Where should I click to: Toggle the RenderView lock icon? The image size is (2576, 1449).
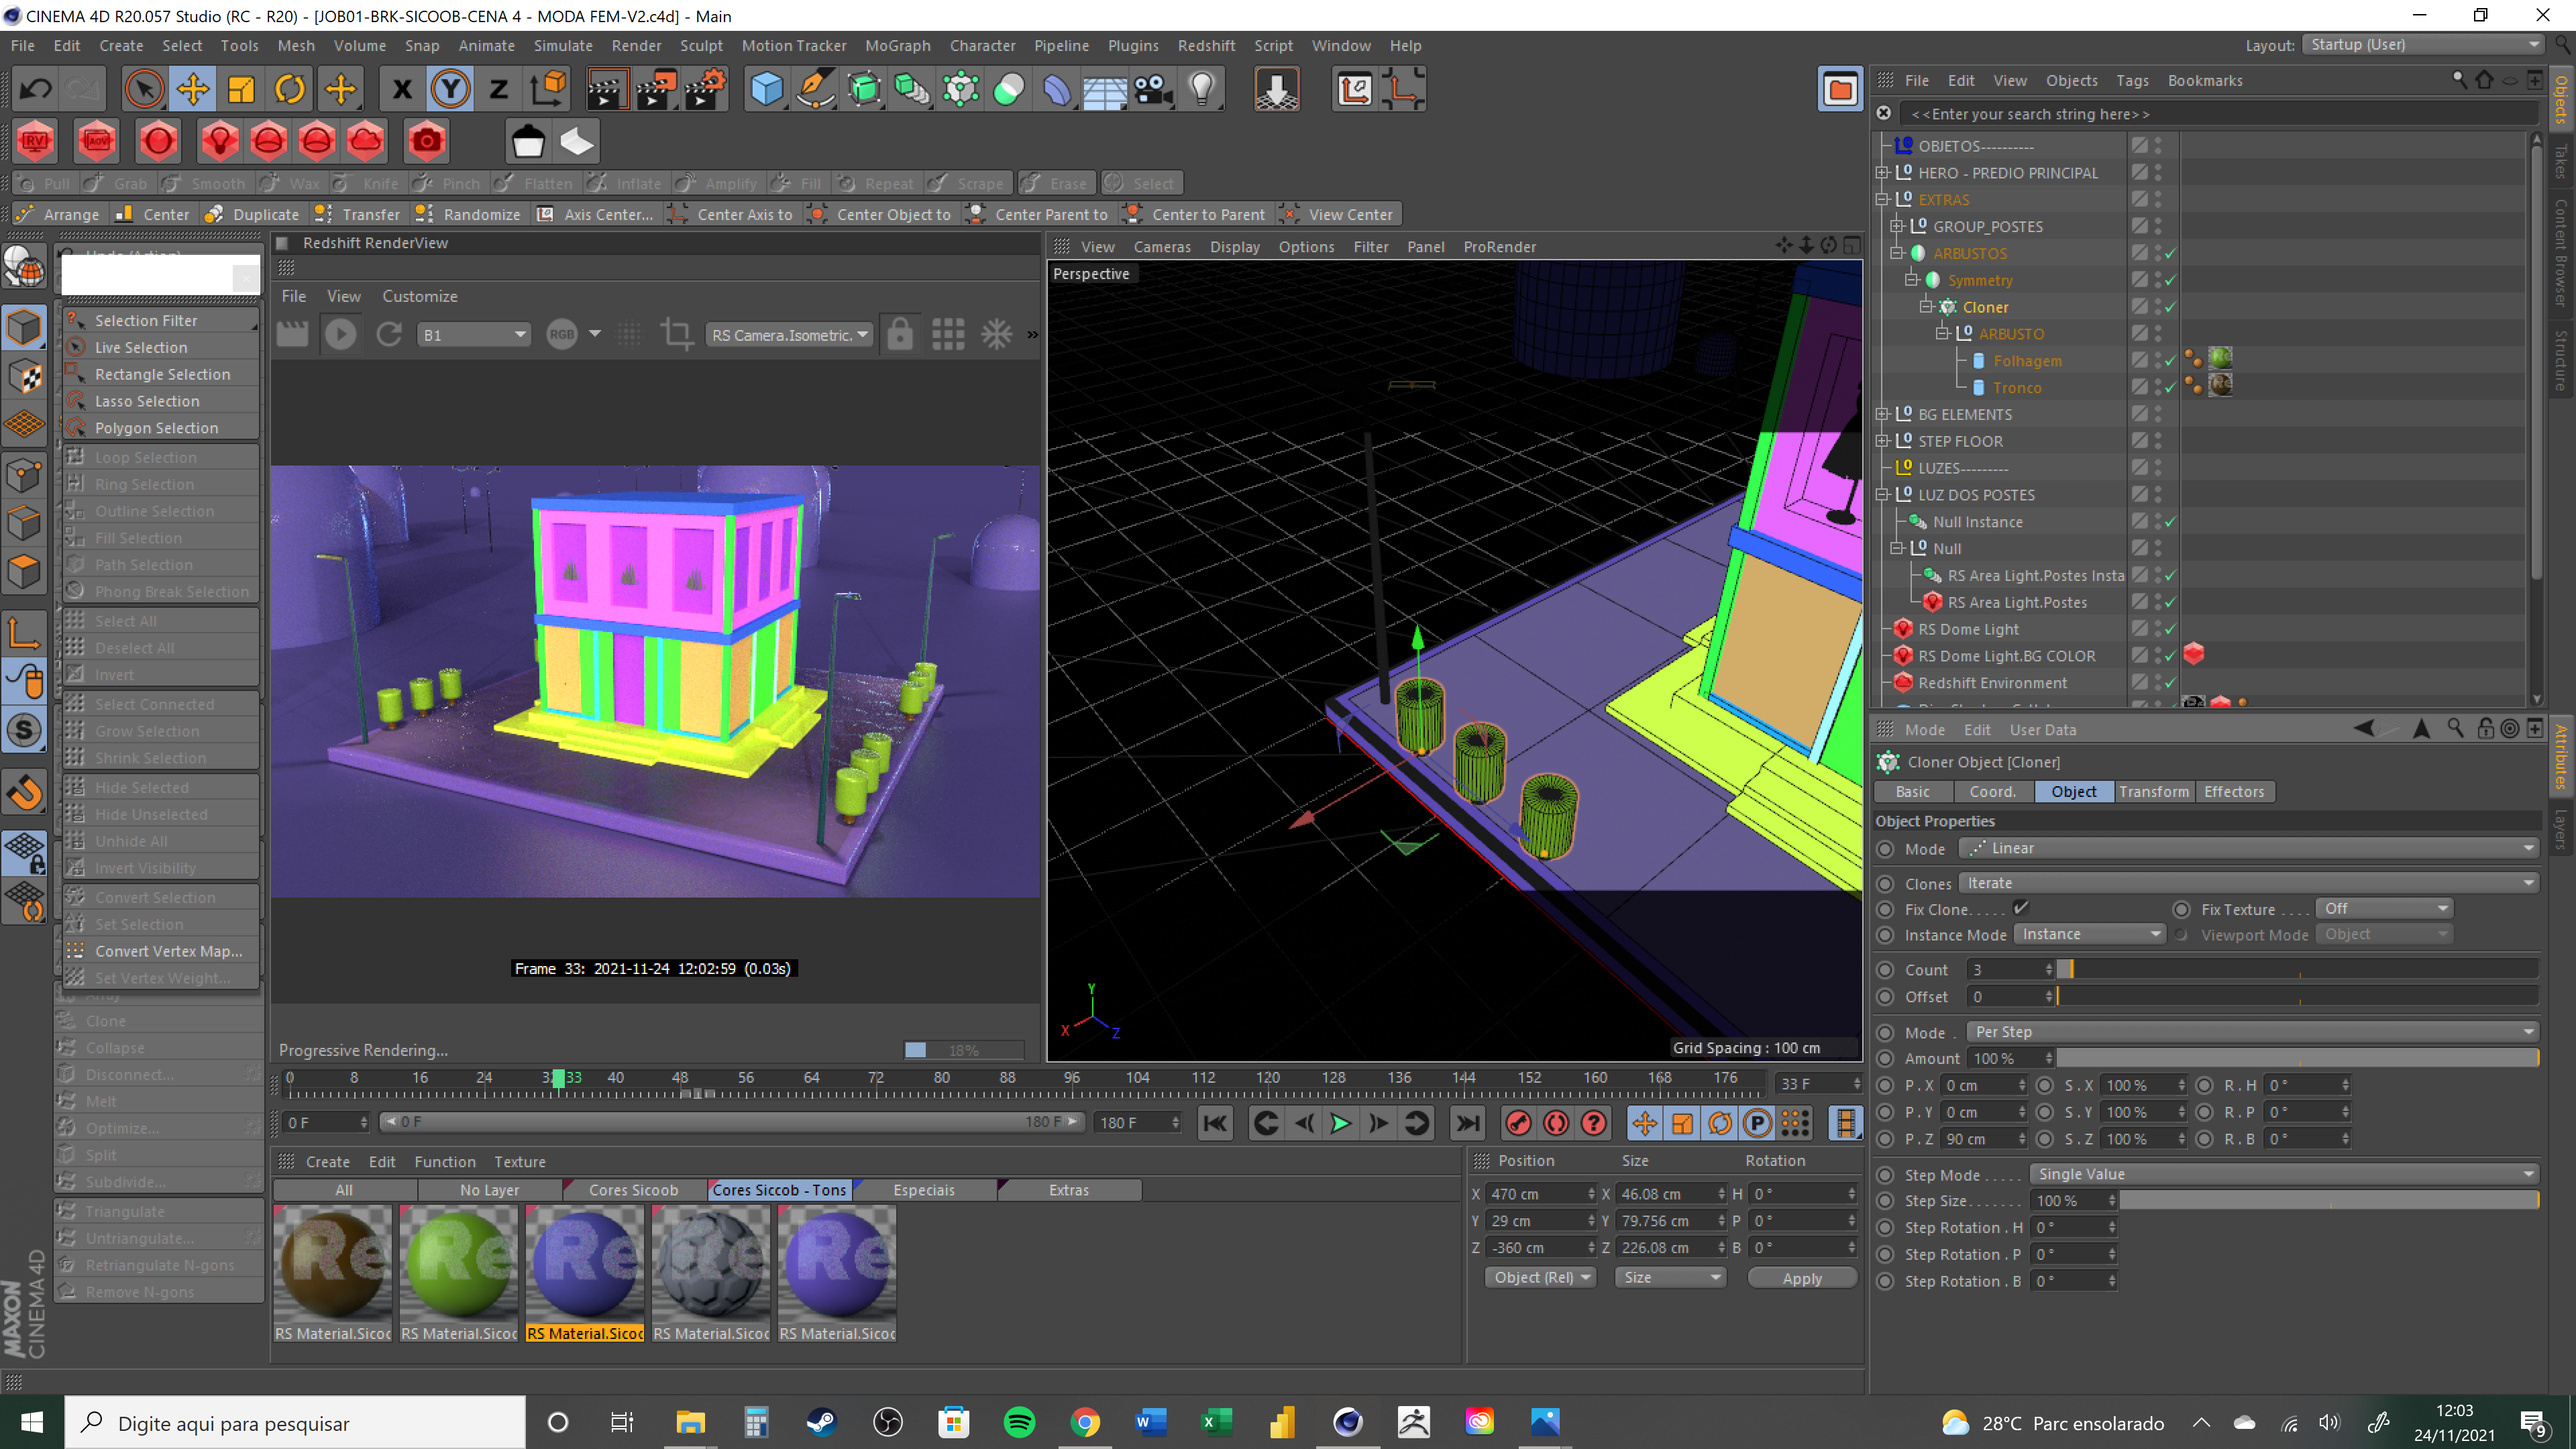click(x=899, y=335)
